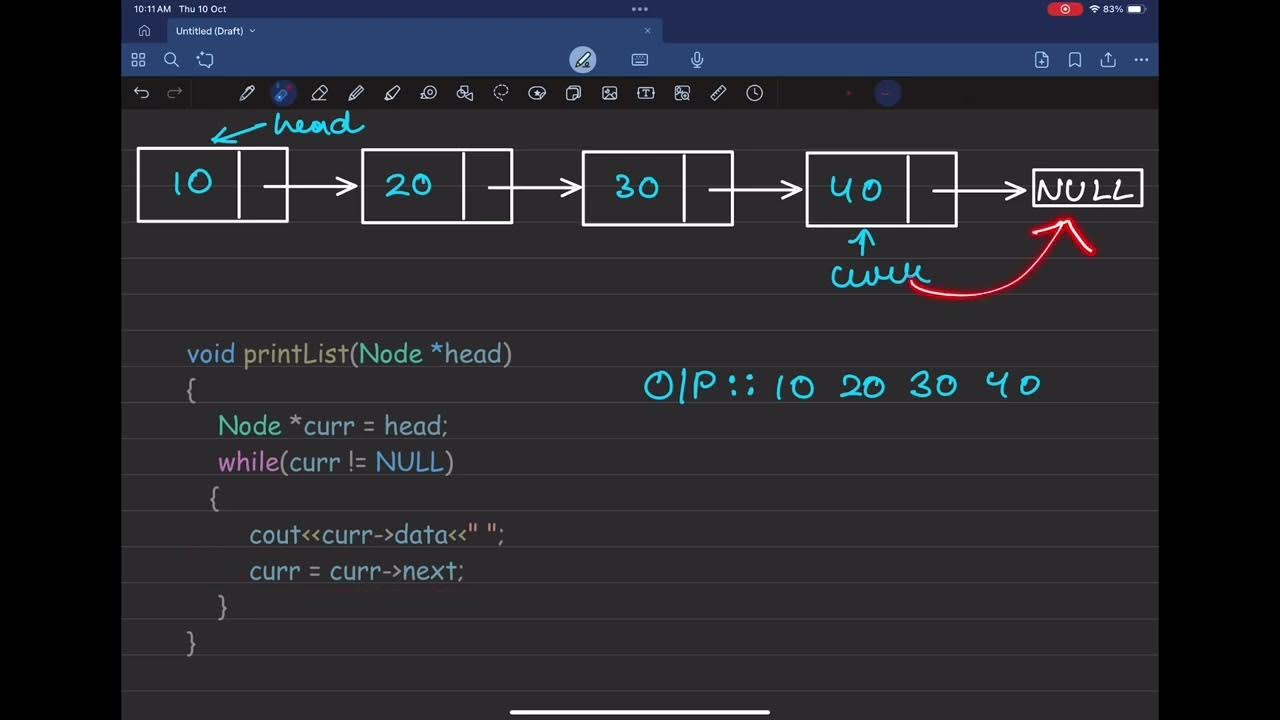The height and width of the screenshot is (720, 1280).
Task: Pick the dark circled red stroke color
Action: [886, 93]
